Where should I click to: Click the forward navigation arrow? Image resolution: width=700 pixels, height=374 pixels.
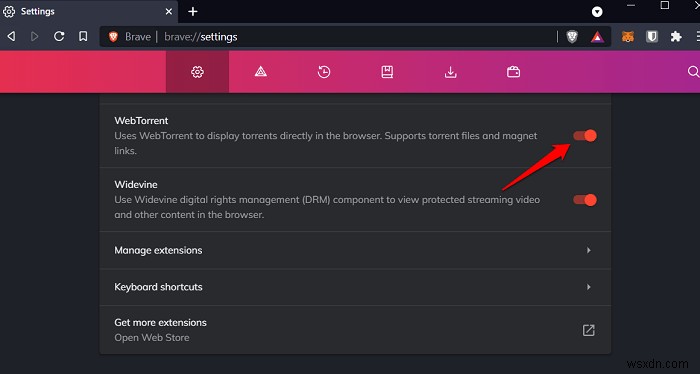click(34, 36)
